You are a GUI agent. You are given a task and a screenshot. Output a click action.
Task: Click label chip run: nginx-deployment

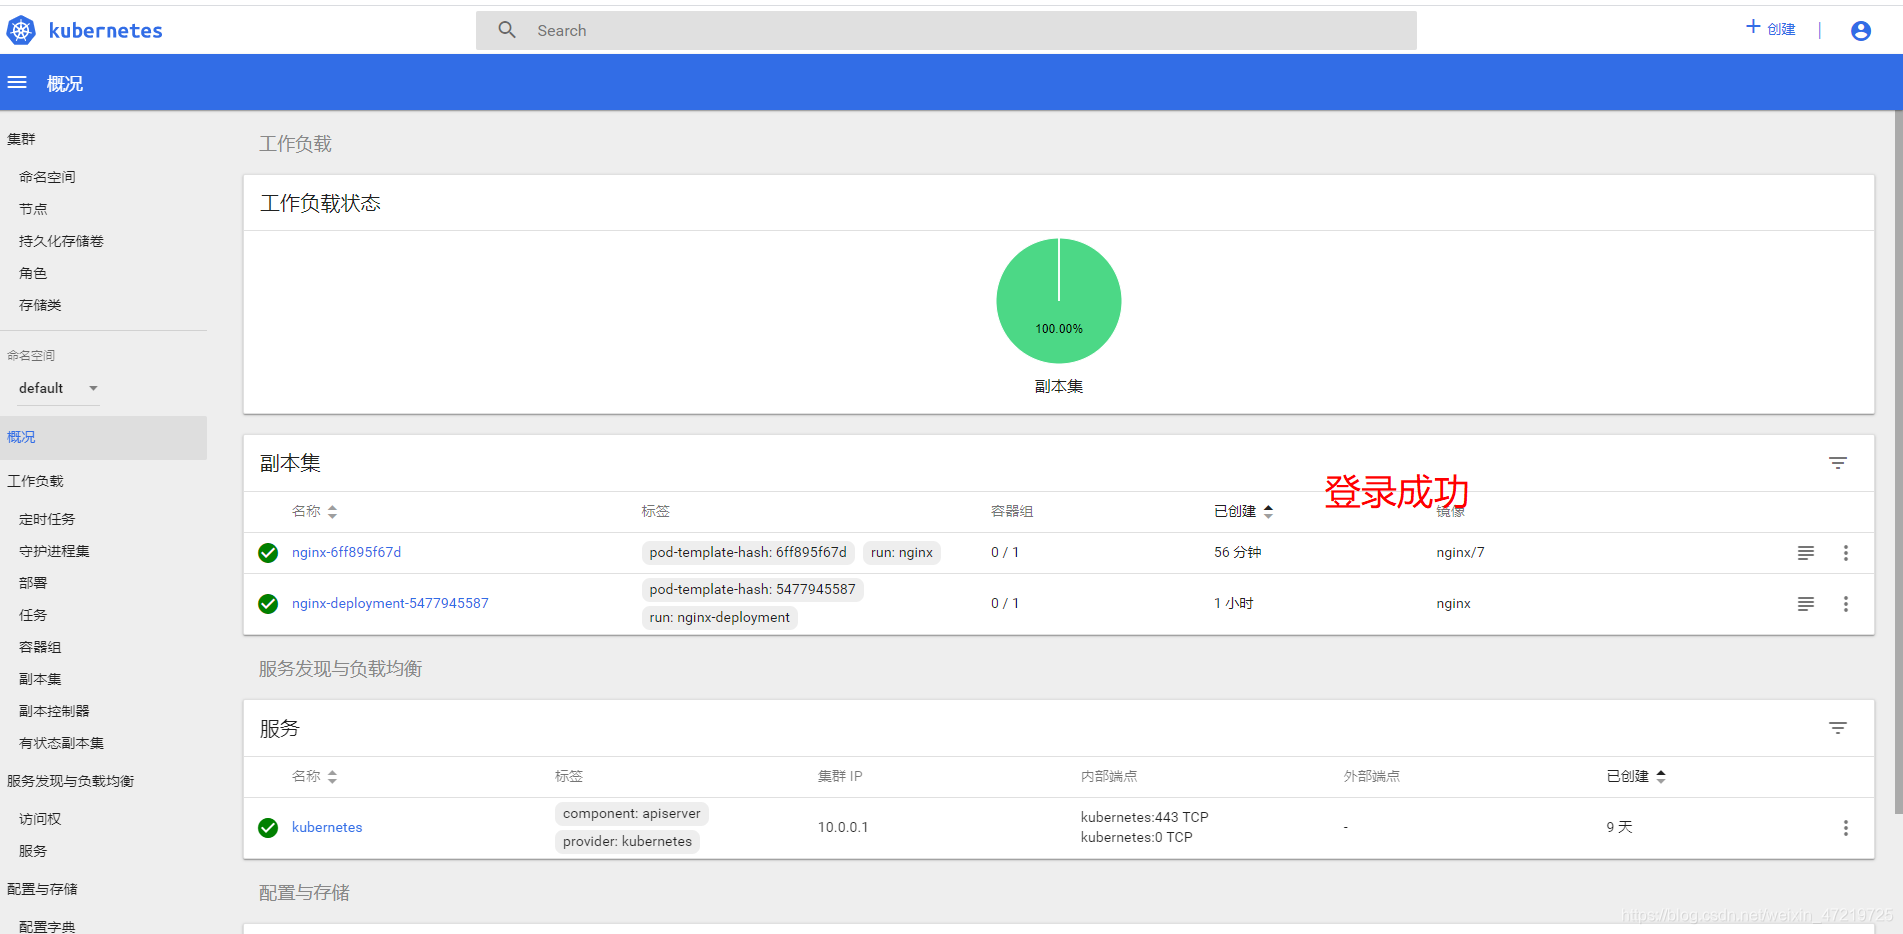[x=719, y=617]
